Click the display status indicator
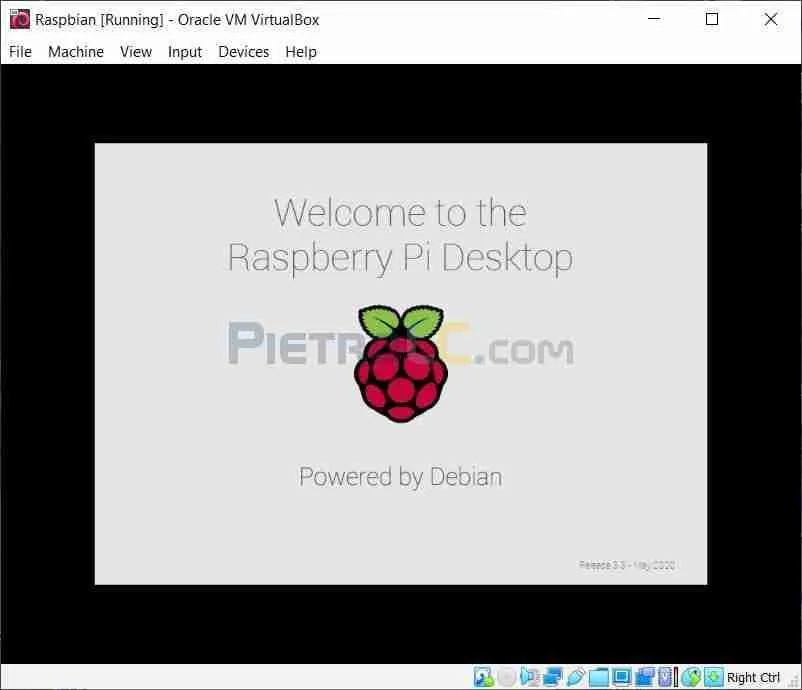802x690 pixels. click(622, 677)
